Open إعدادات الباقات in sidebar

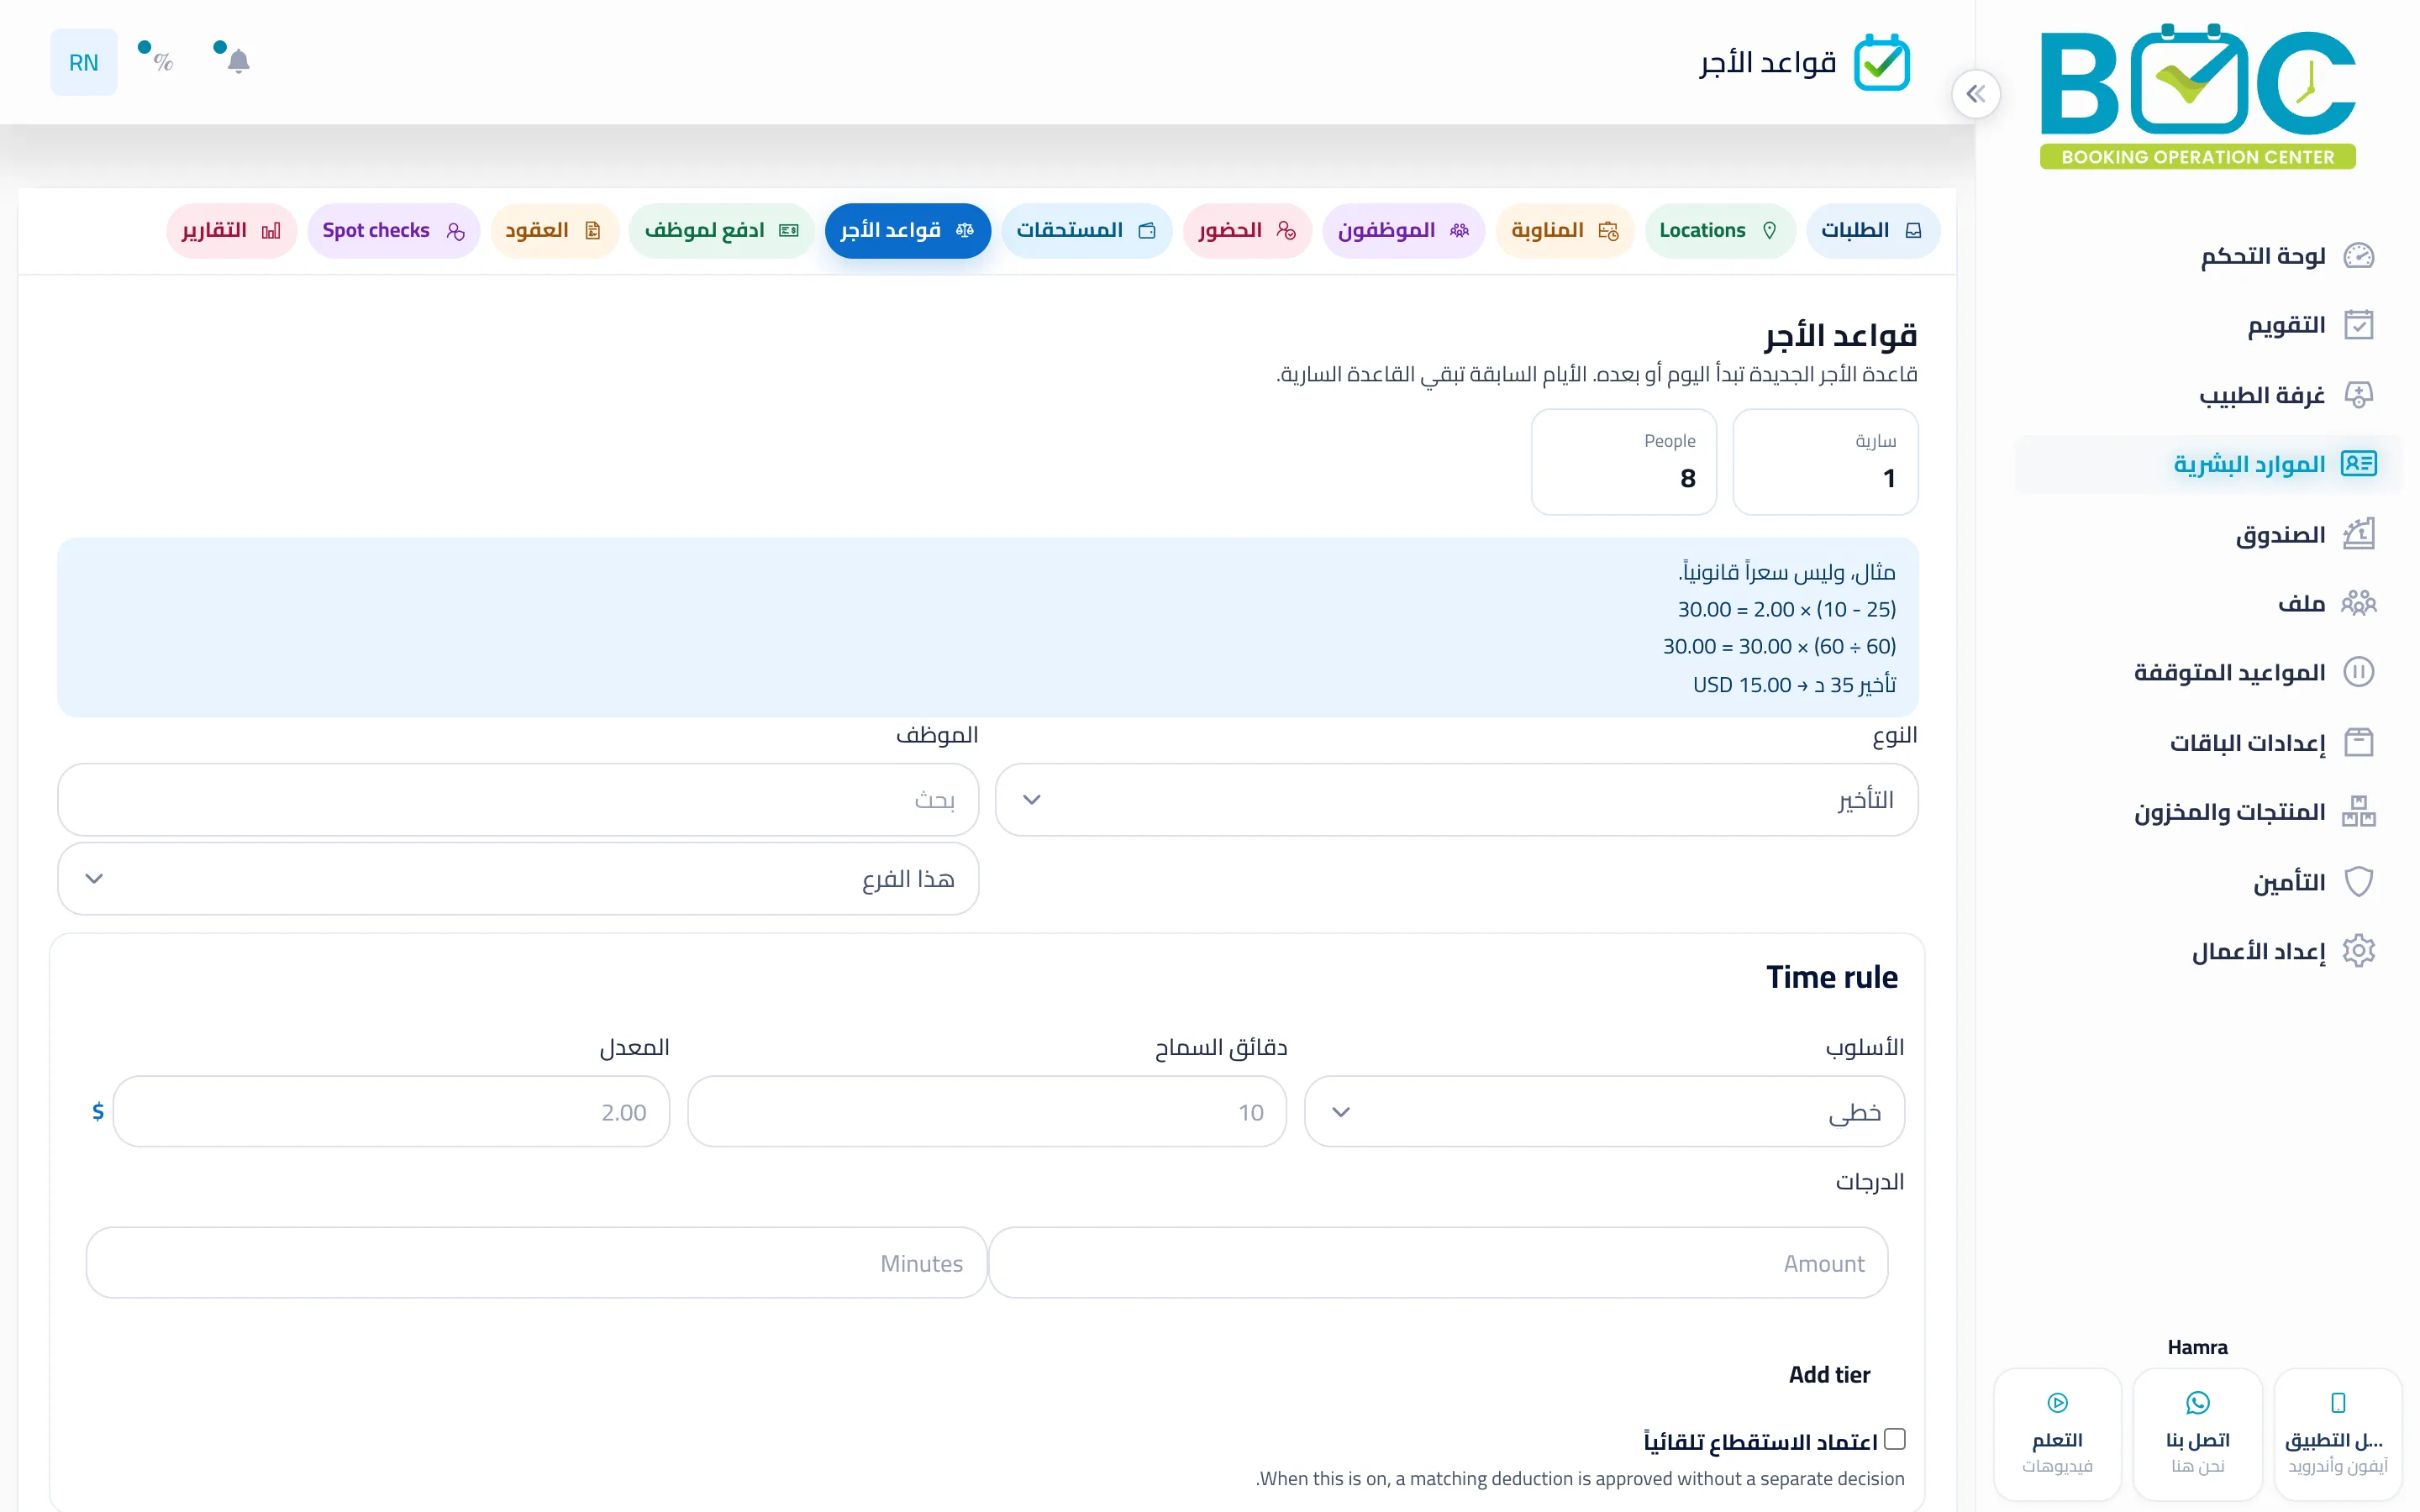point(2209,742)
